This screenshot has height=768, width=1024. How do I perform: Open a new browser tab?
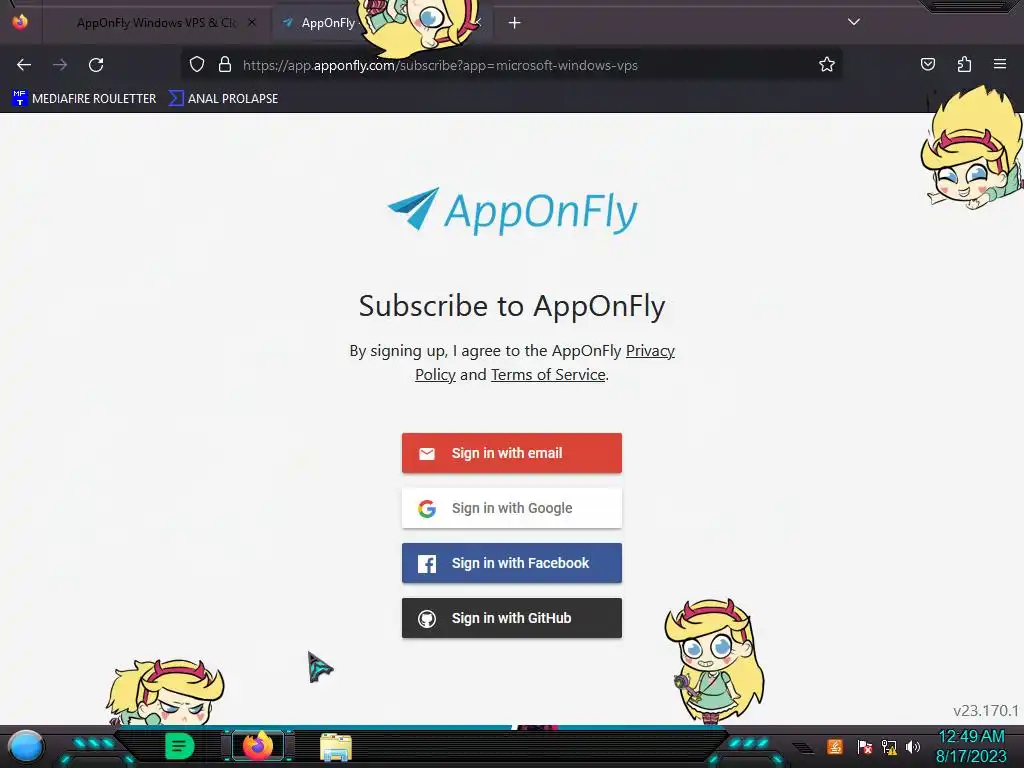pyautogui.click(x=515, y=23)
